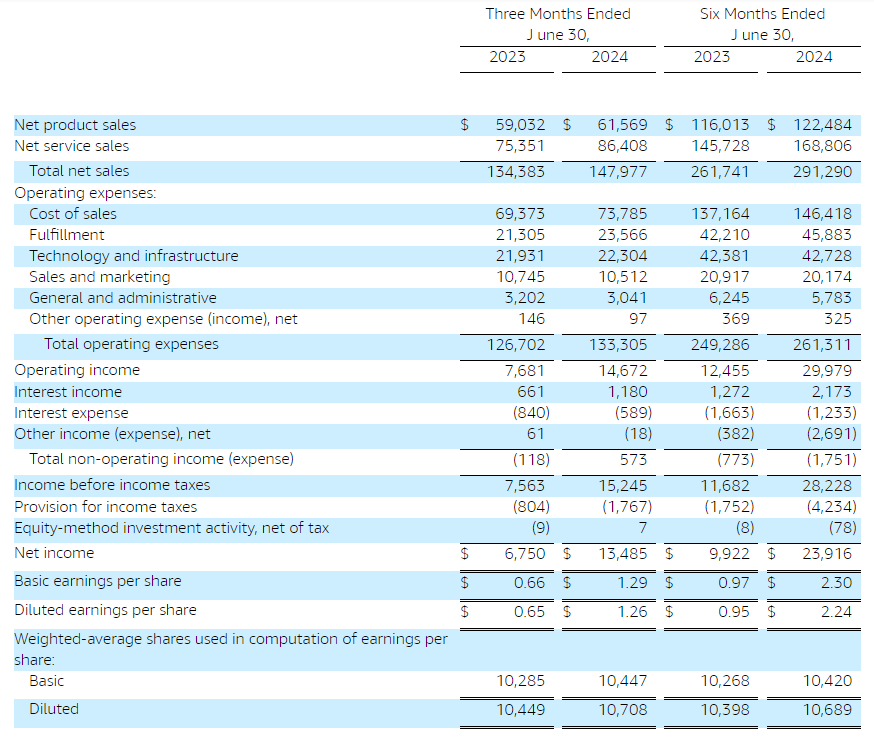This screenshot has height=739, width=874.
Task: Click the Six Months Ended column header
Action: (x=762, y=14)
